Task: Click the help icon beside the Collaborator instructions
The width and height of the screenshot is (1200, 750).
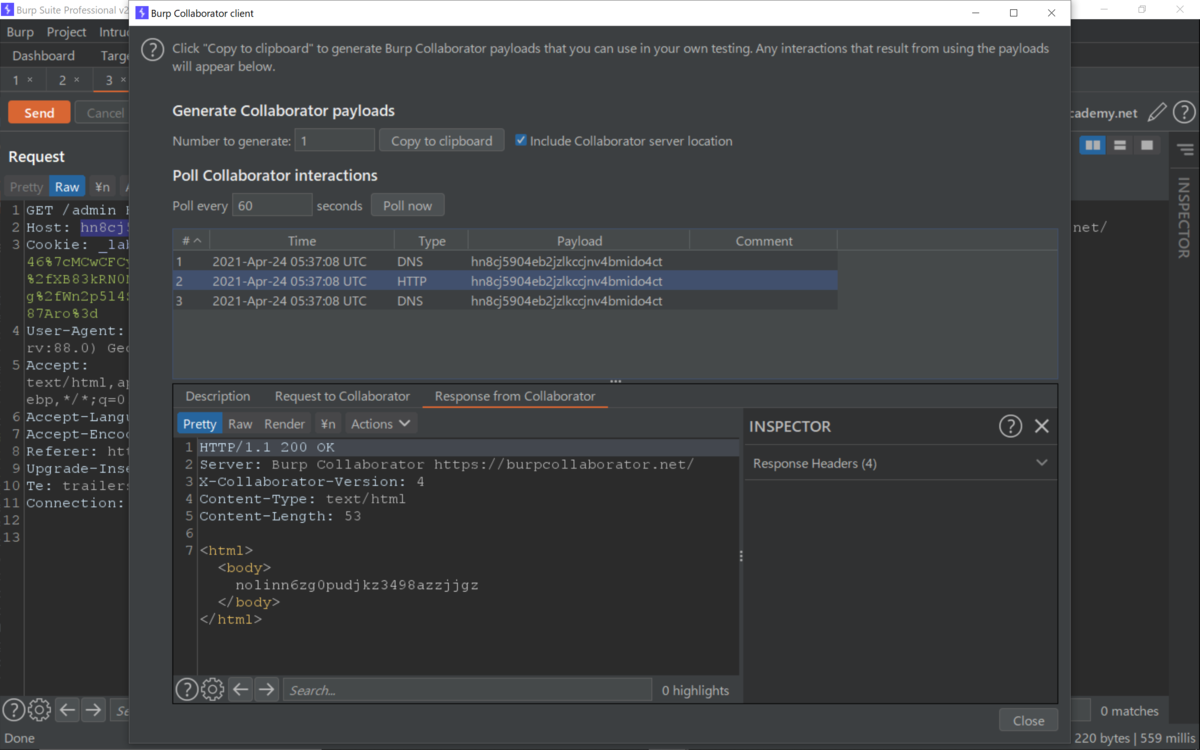Action: (152, 49)
